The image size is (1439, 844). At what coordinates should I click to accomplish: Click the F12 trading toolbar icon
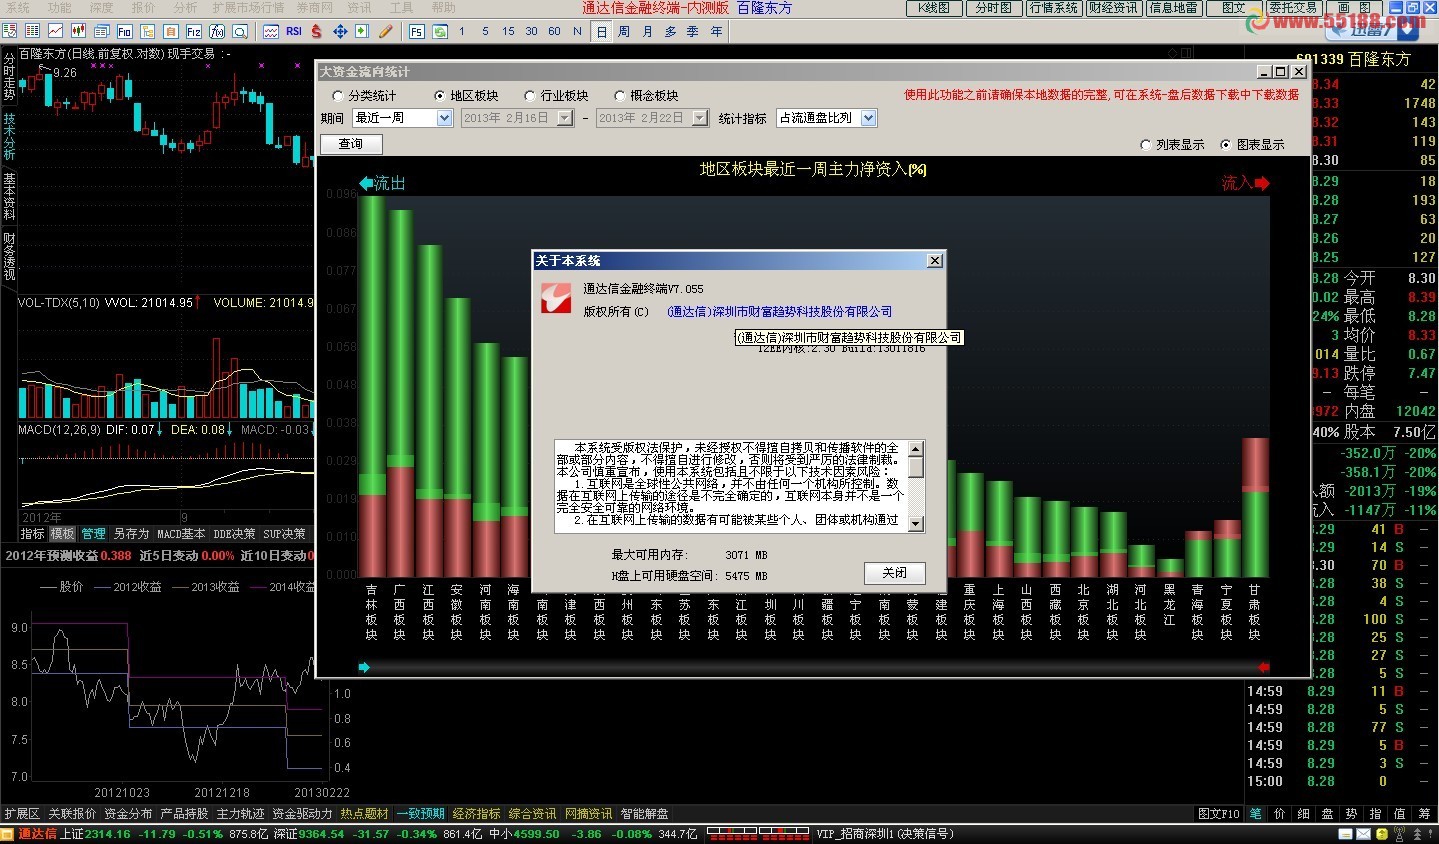tap(194, 31)
